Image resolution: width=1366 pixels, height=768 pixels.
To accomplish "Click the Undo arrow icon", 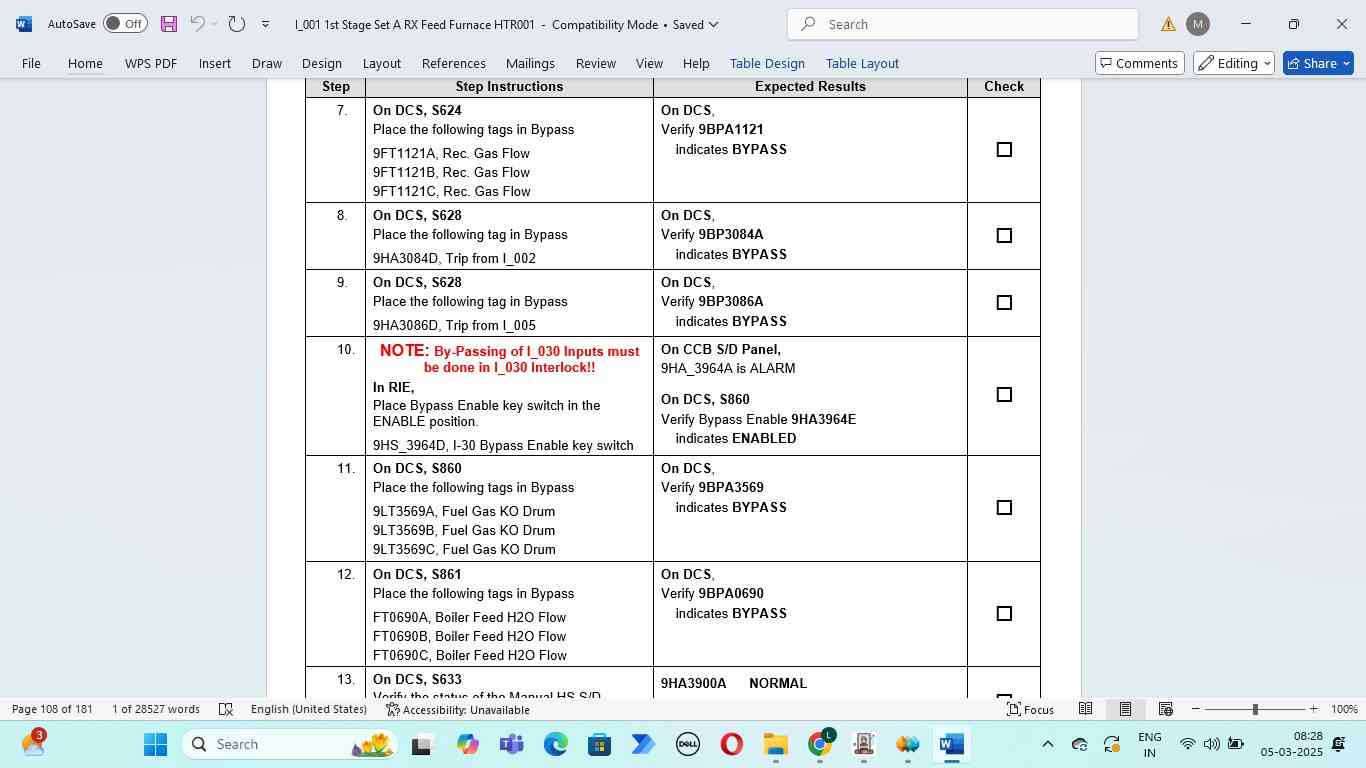I will coord(198,24).
